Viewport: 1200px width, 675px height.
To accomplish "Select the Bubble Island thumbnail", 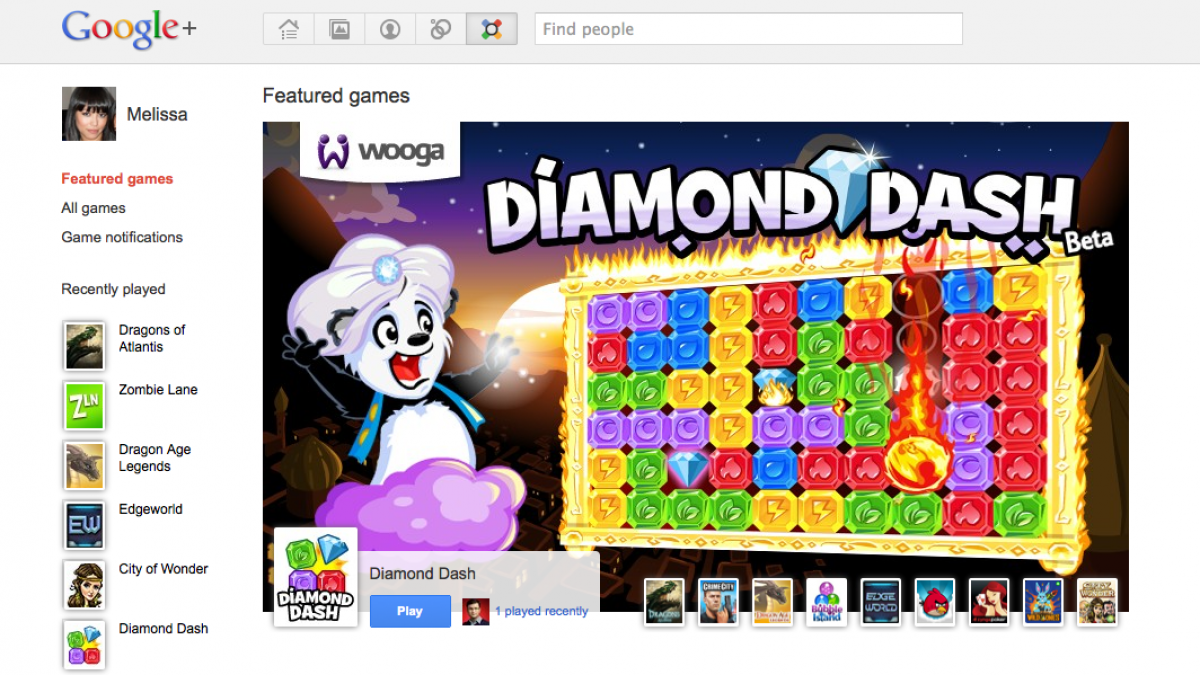I will click(827, 602).
